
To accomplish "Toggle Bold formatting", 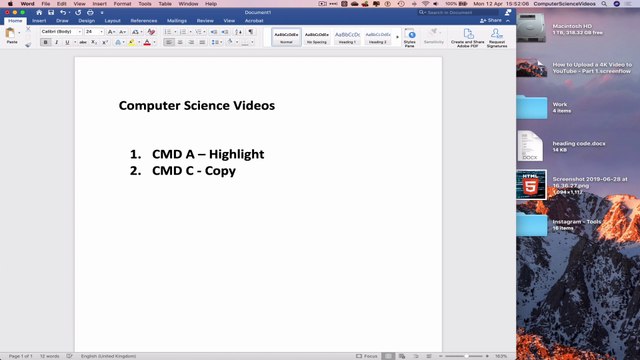I will pos(45,42).
